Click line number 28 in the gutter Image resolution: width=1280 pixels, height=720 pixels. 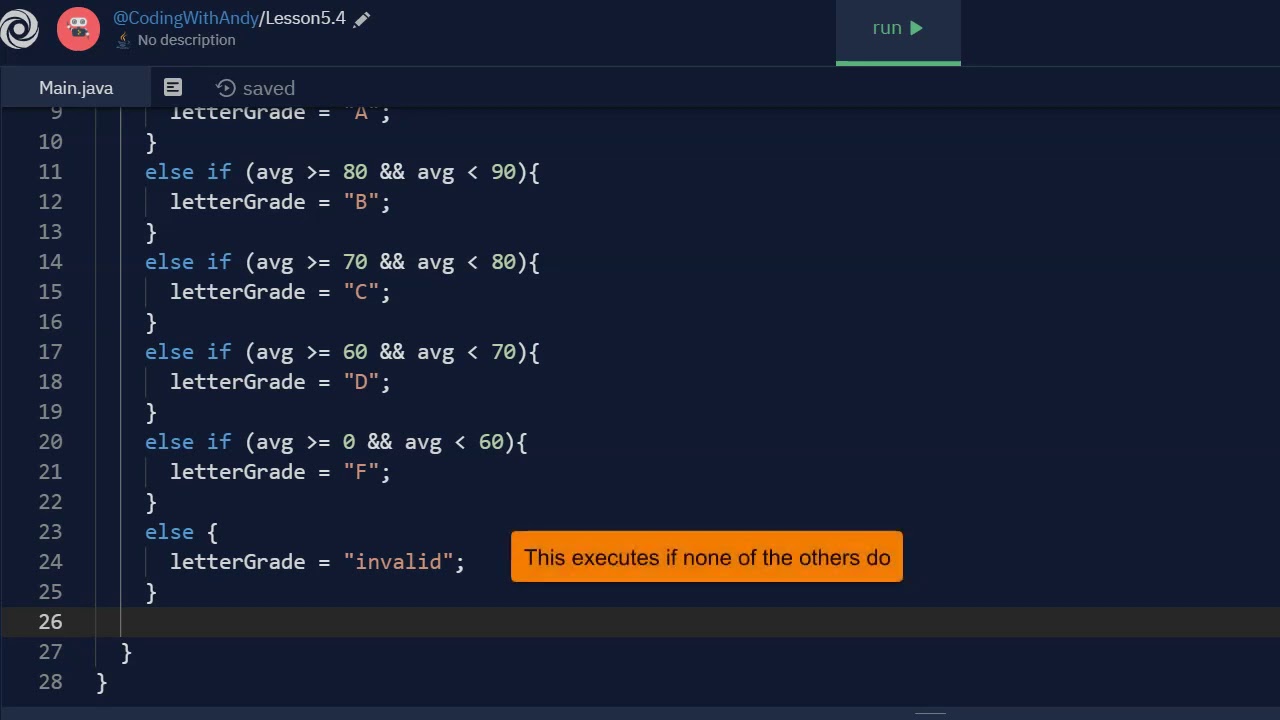pyautogui.click(x=50, y=682)
